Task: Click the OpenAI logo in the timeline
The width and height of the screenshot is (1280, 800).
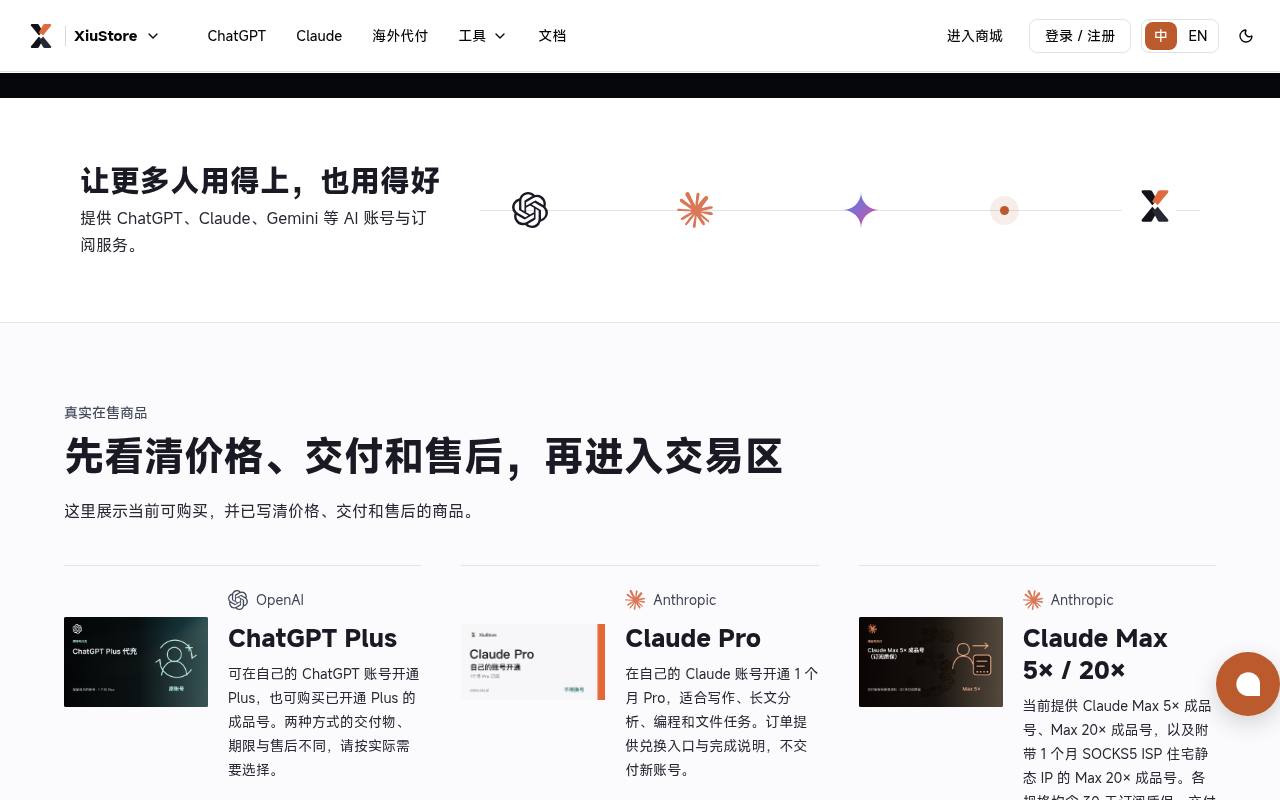Action: tap(530, 210)
